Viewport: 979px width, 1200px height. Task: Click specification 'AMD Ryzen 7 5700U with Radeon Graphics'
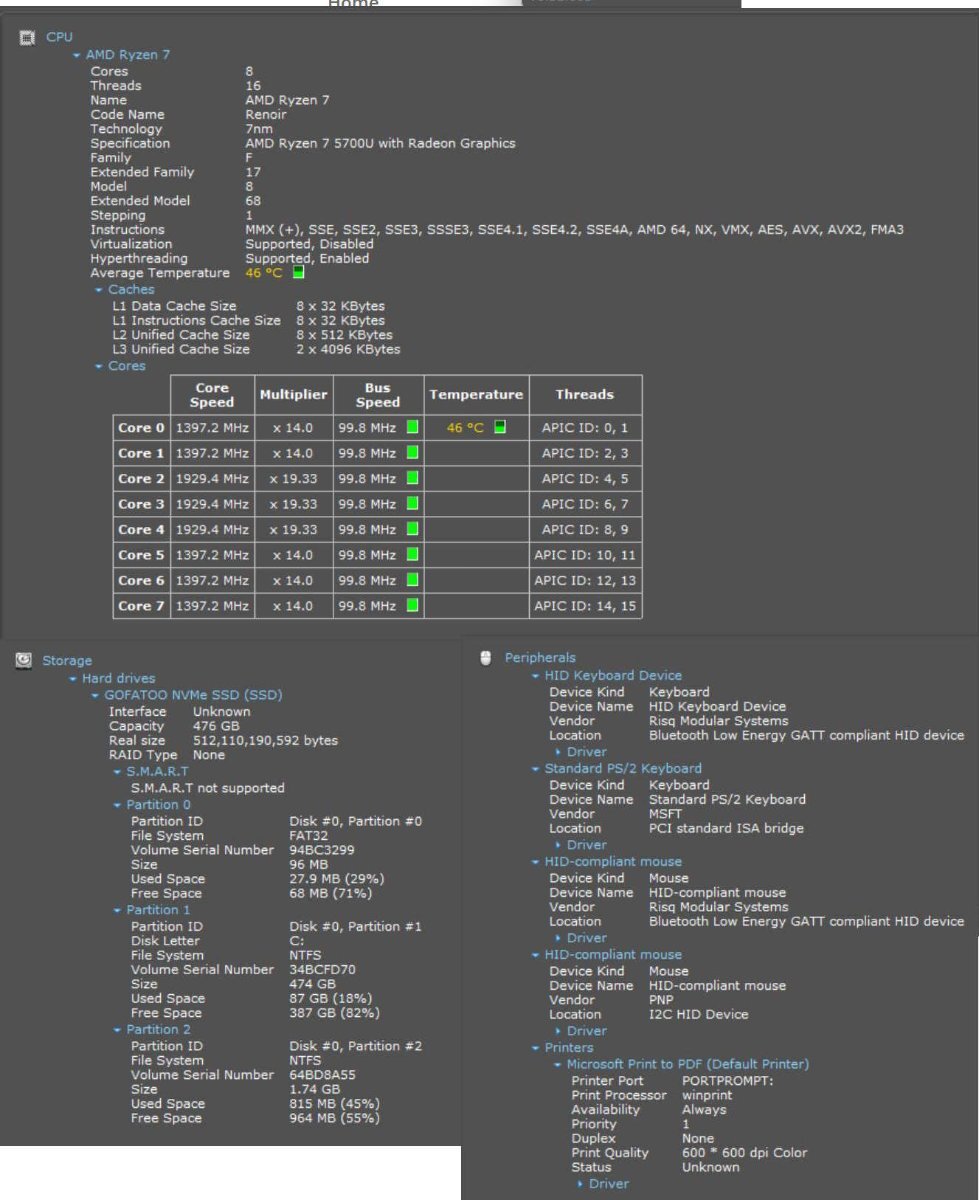click(x=380, y=143)
